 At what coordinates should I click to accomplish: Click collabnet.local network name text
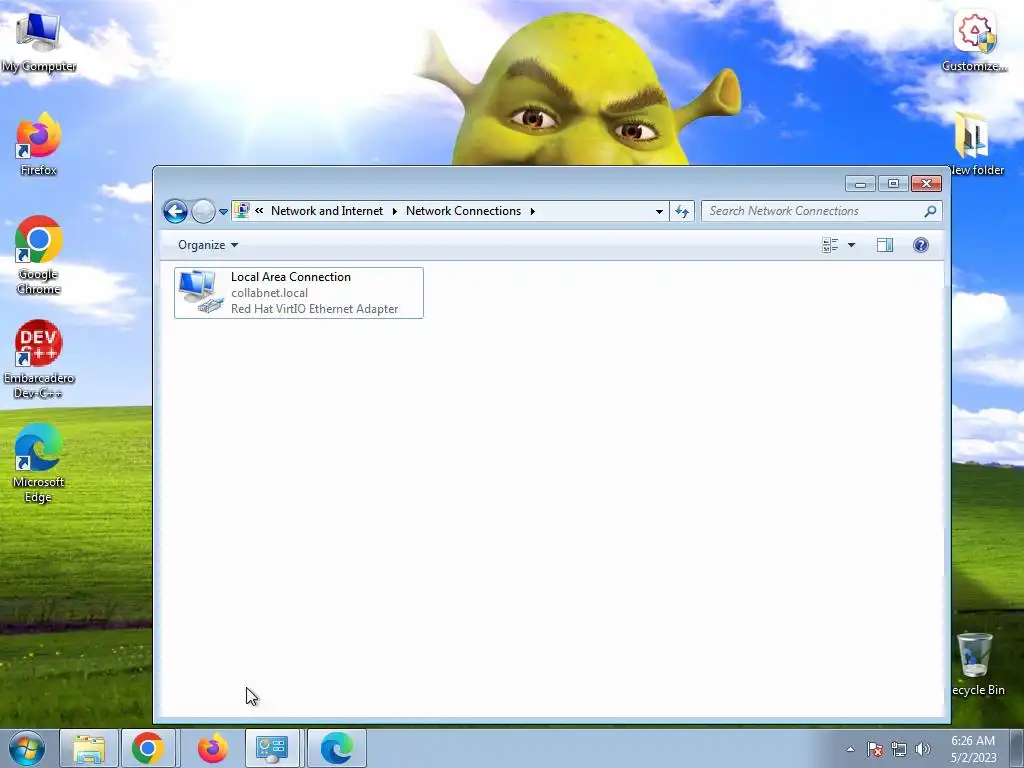(x=269, y=293)
